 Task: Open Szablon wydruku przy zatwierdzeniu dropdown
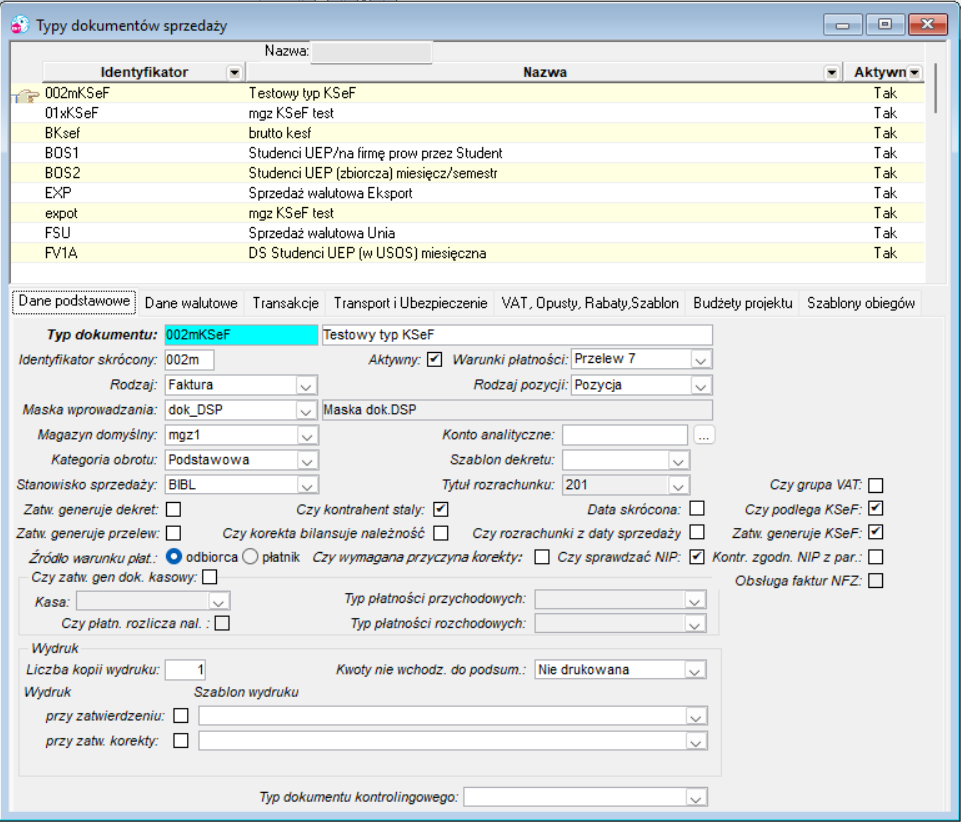(696, 716)
